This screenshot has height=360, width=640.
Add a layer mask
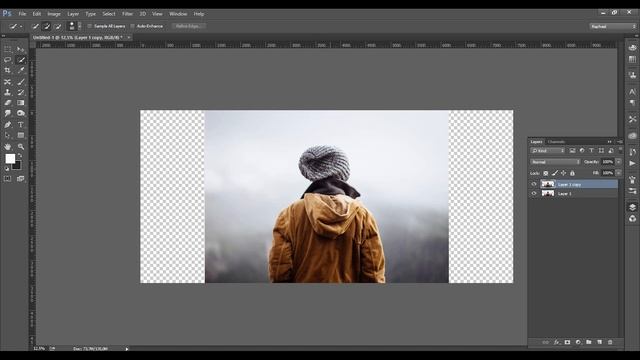click(x=567, y=342)
